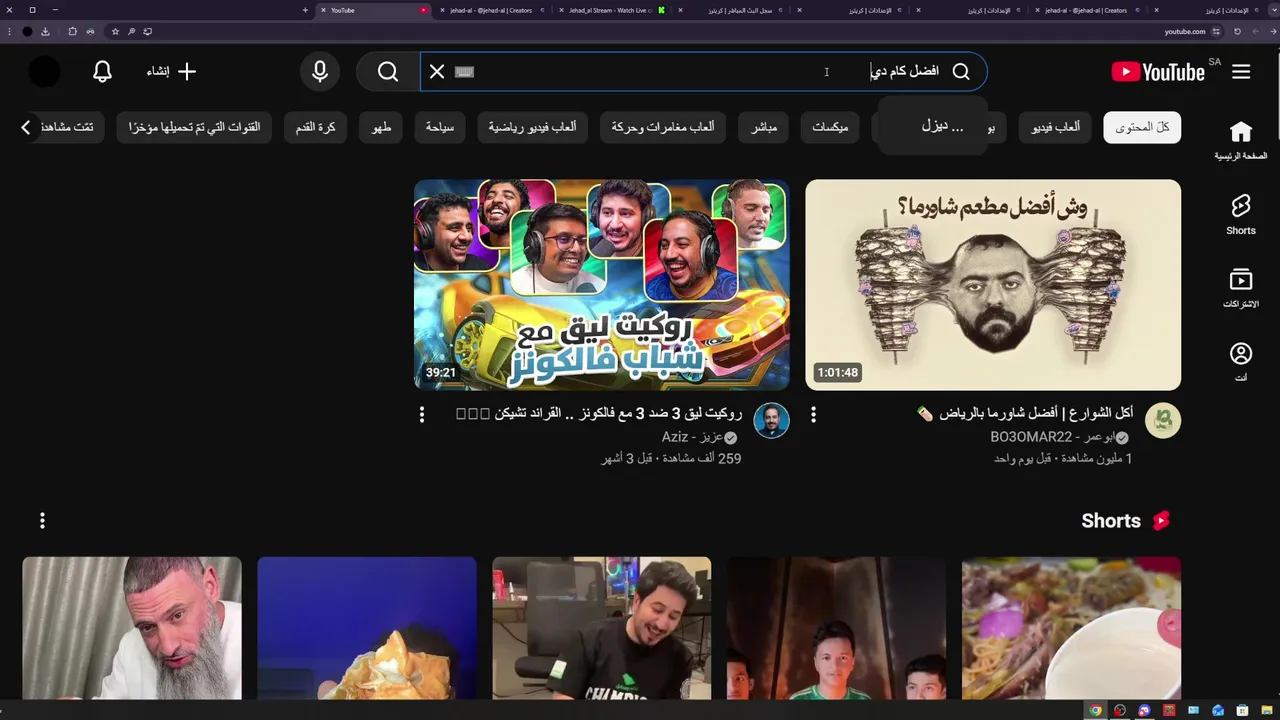This screenshot has height=720, width=1280.
Task: Go to الصفحة الرئيسية in the sidebar
Action: 1240,141
